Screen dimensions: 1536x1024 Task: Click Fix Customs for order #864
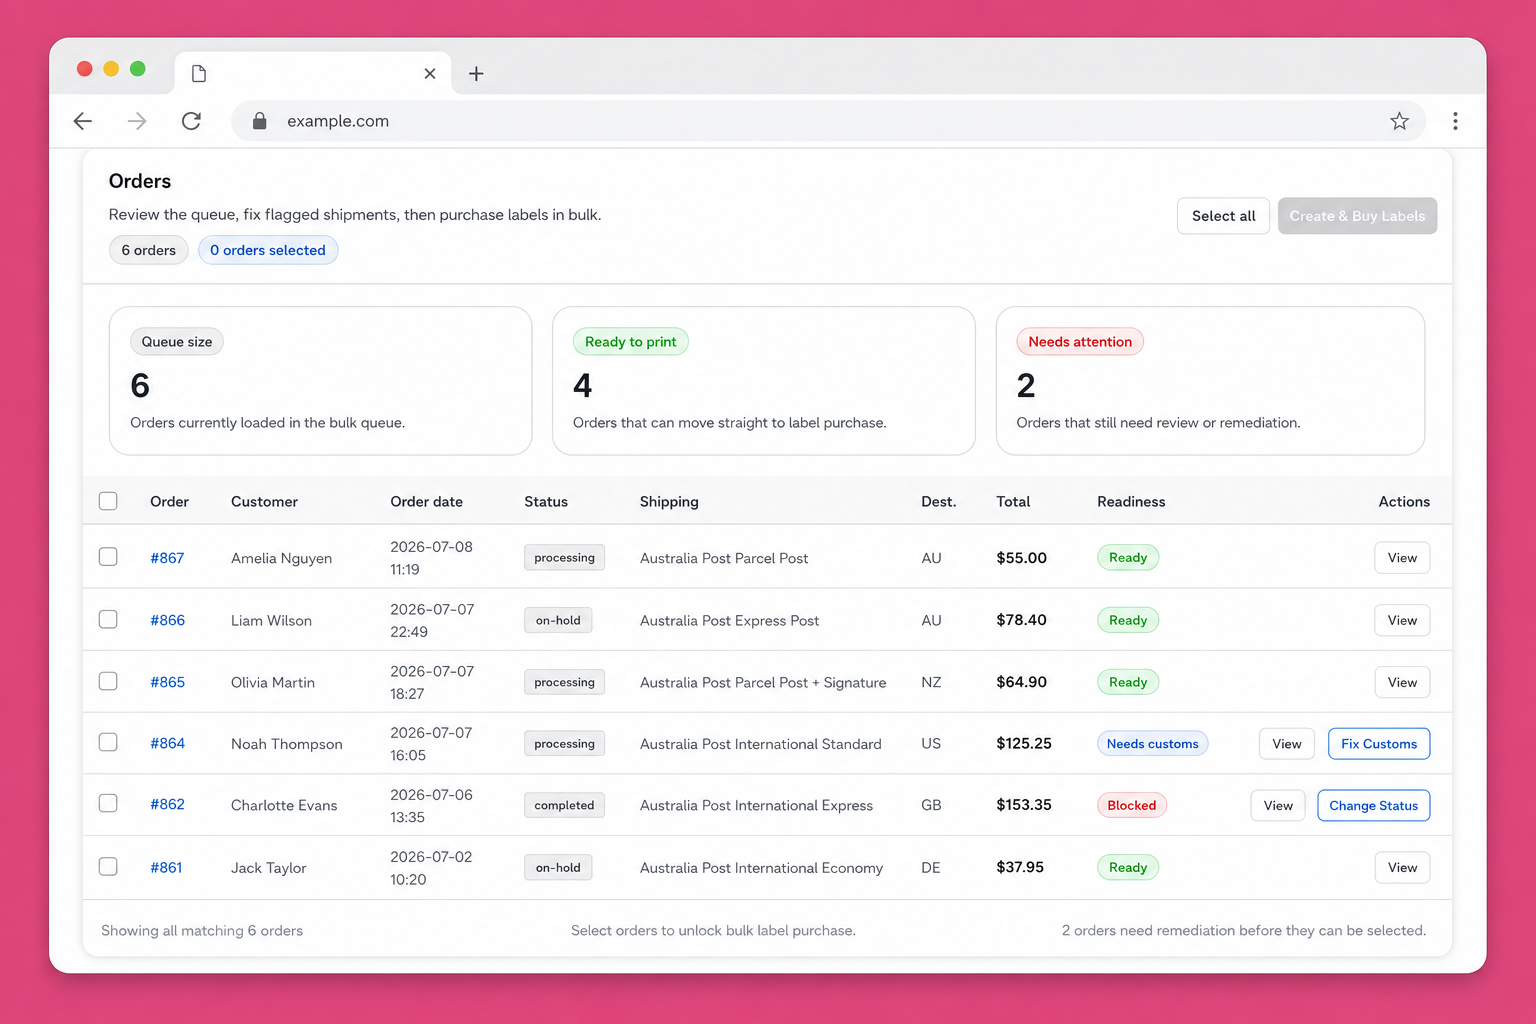pos(1379,744)
